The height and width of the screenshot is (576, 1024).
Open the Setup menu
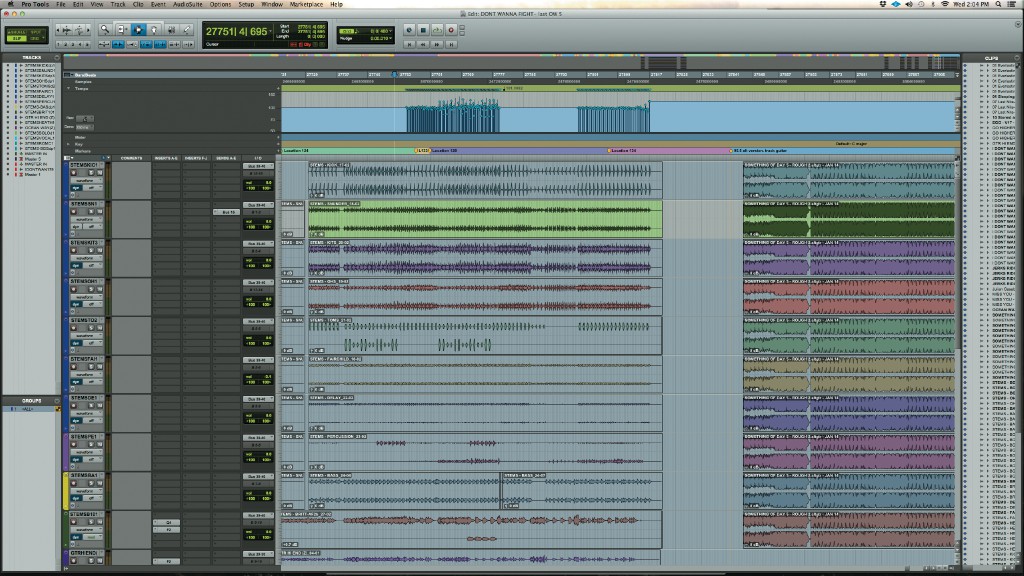(246, 4)
